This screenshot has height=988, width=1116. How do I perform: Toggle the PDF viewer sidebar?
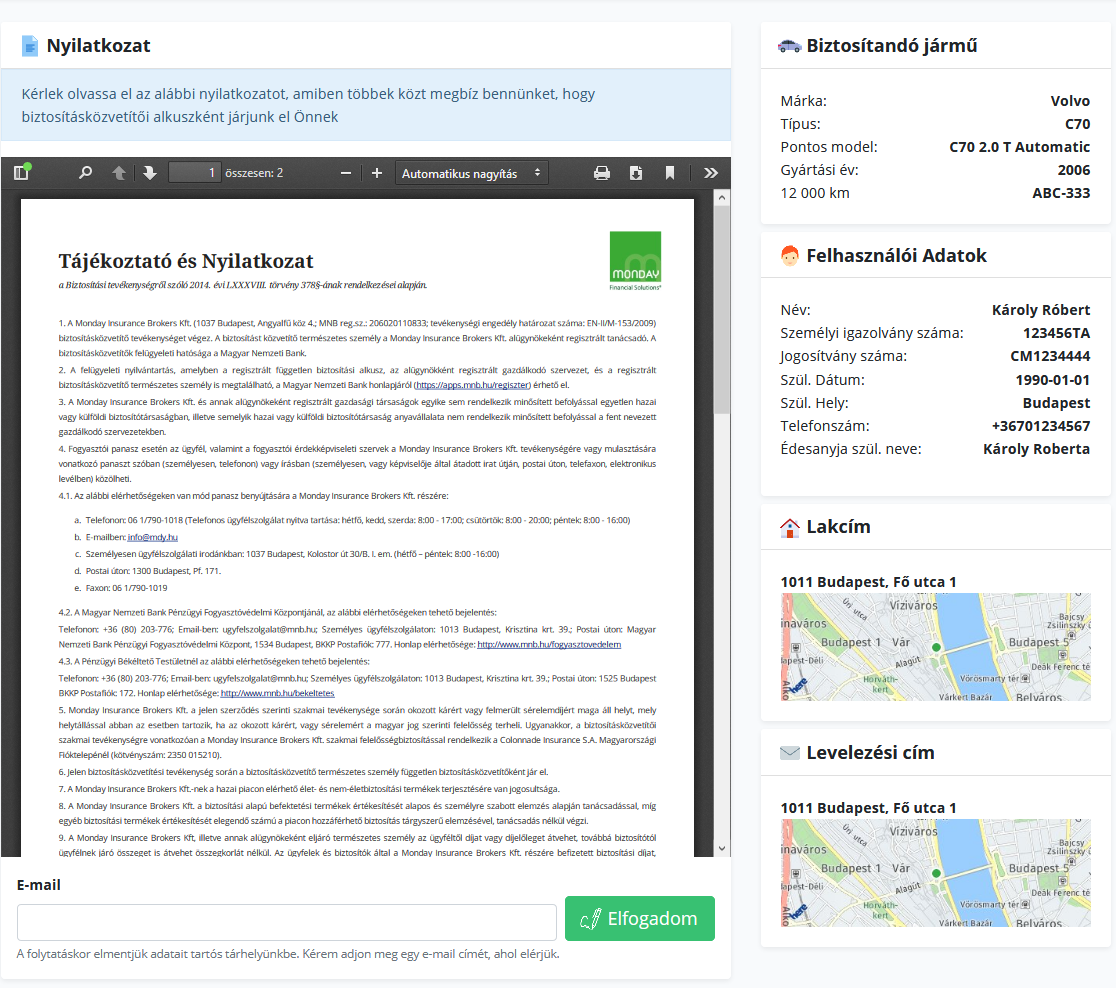click(x=21, y=173)
